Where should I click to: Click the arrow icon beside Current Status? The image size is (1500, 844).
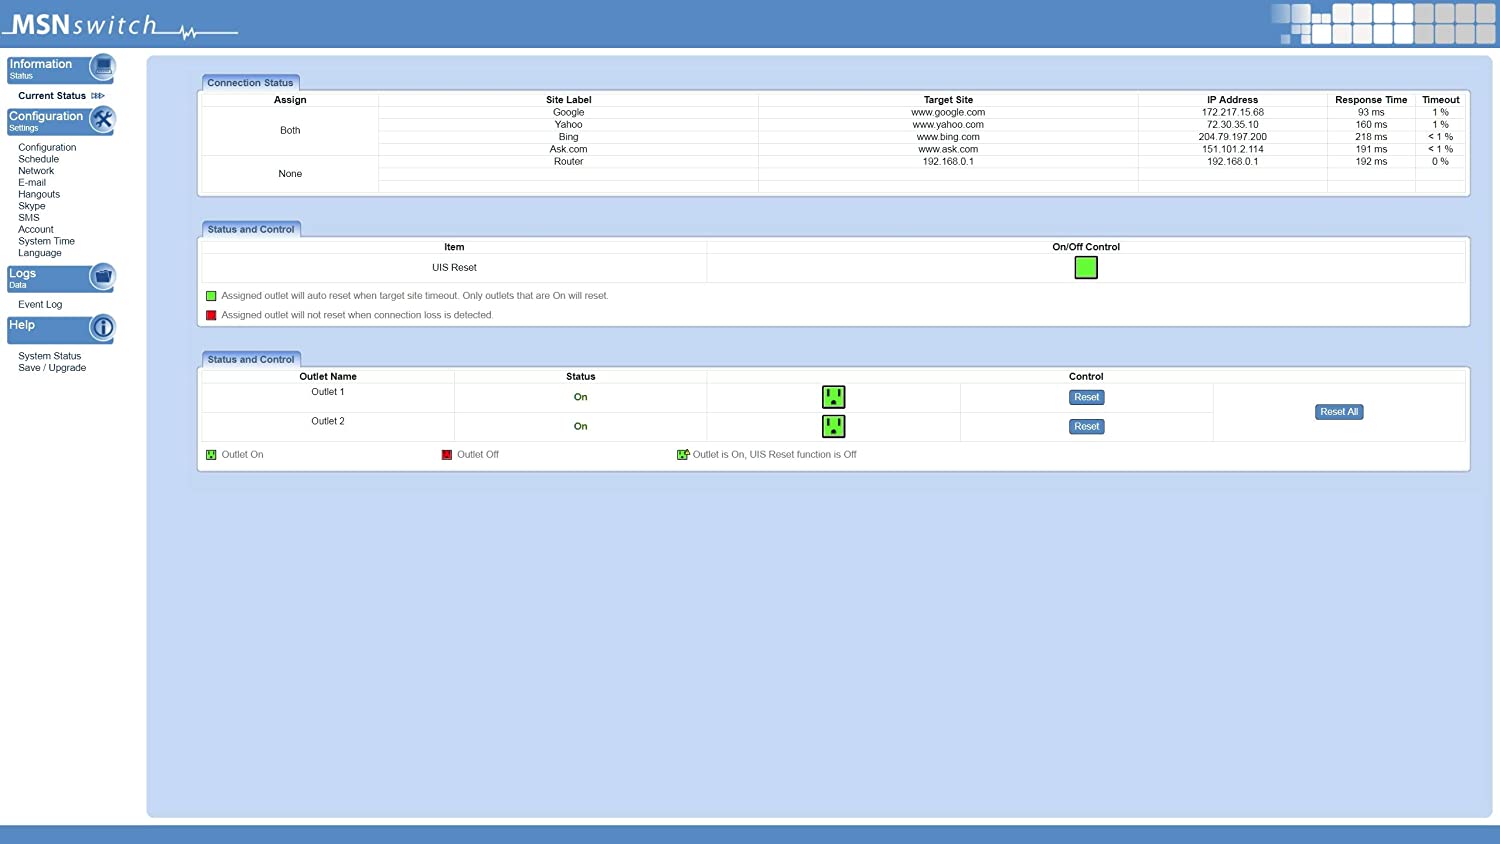pos(98,96)
